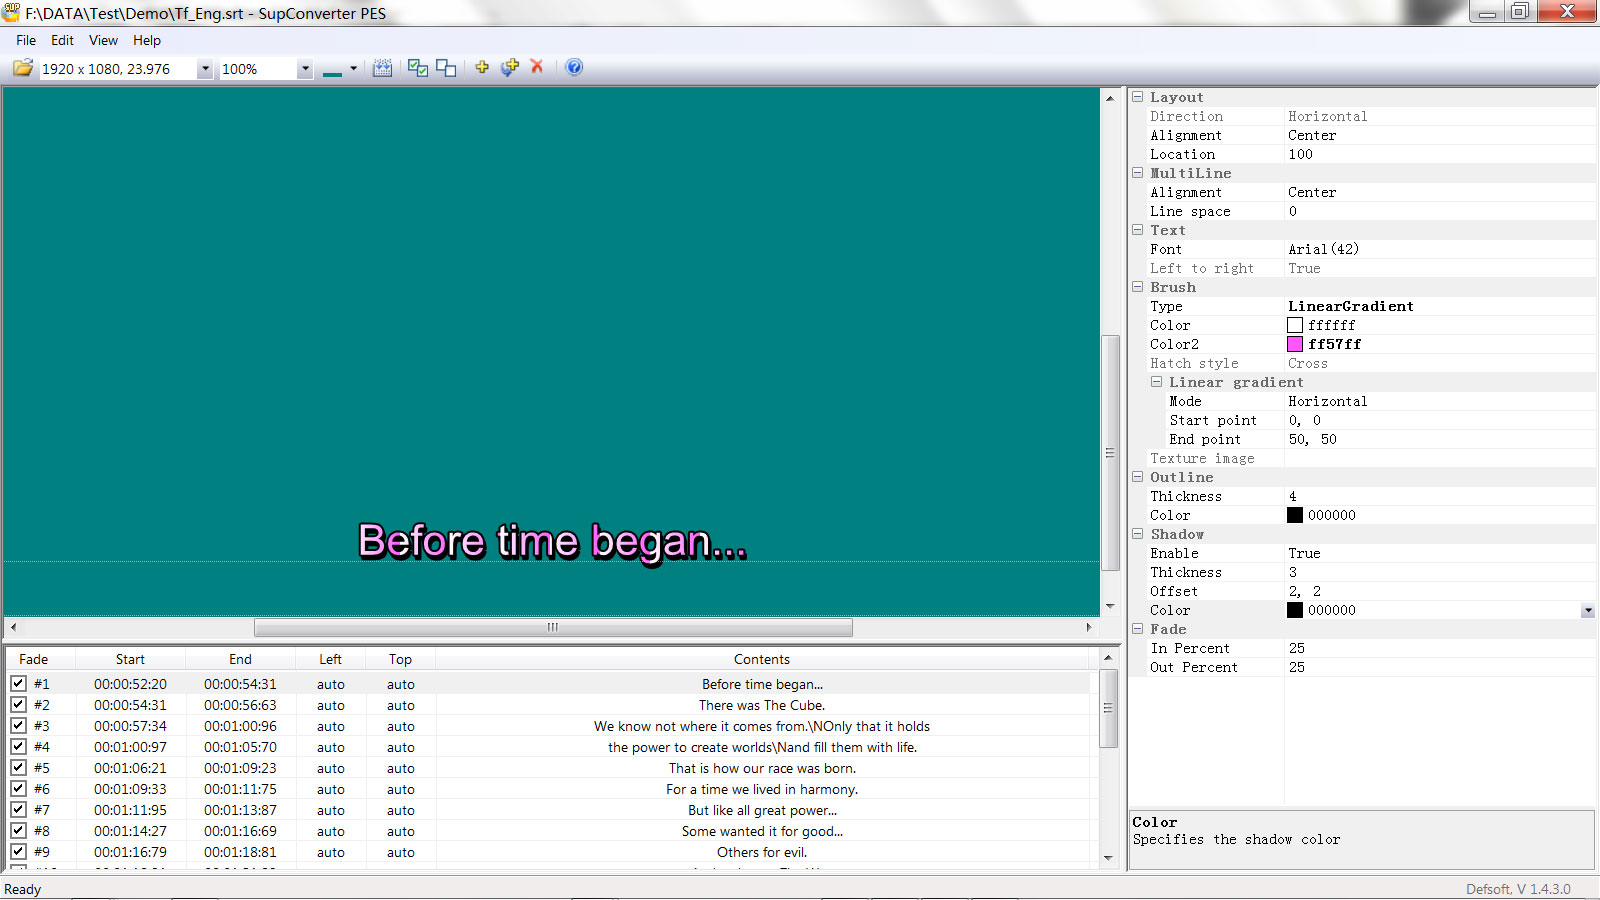Sort by the End column header
Viewport: 1600px width, 900px height.
point(240,659)
